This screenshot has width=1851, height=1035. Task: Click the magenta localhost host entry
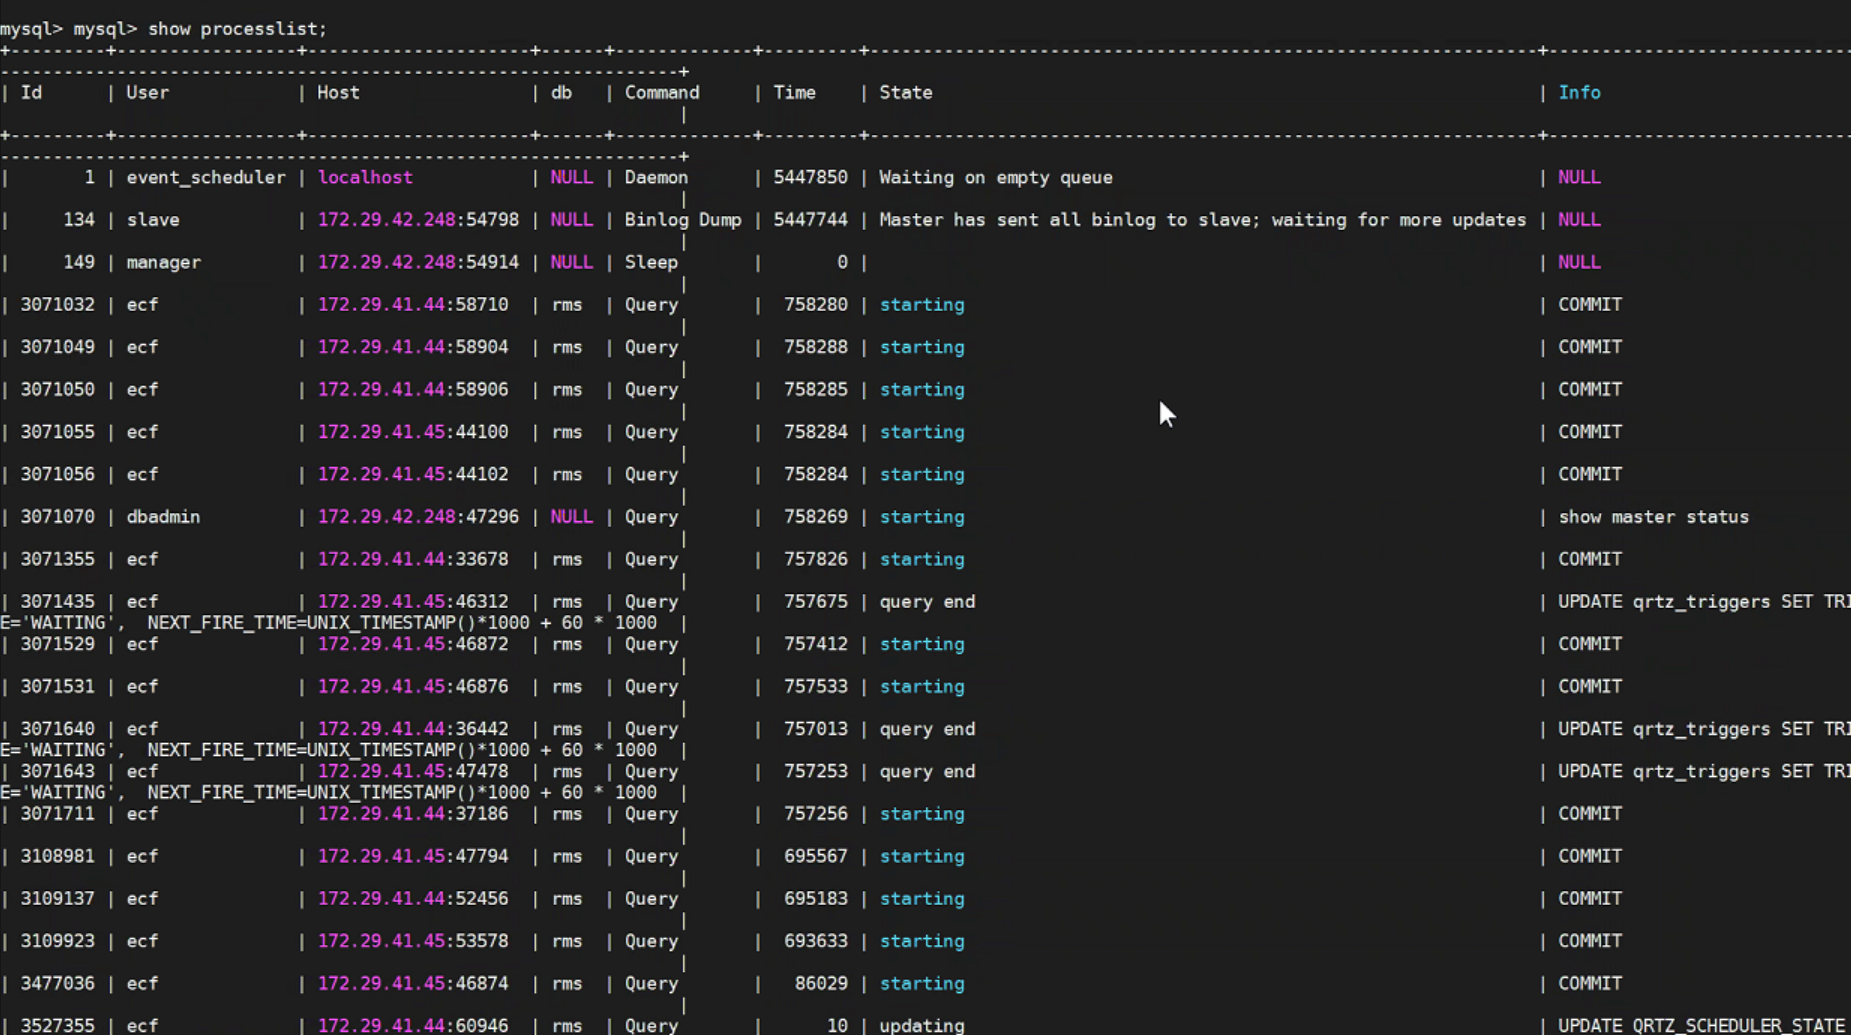tap(365, 178)
